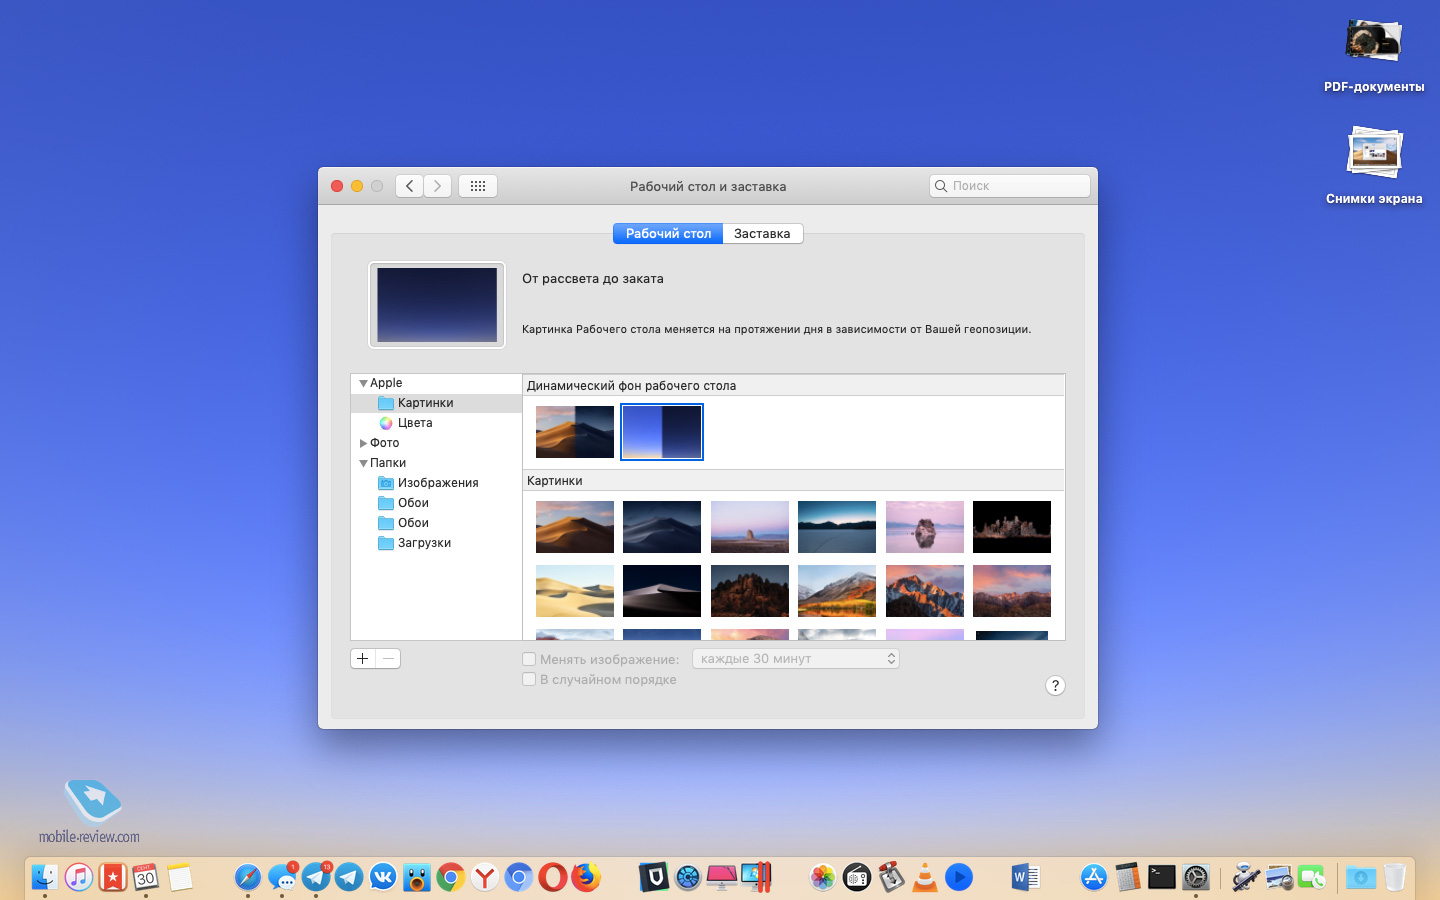1440x900 pixels.
Task: Choose the selected blue gradient dynamic wallpaper
Action: (x=662, y=432)
